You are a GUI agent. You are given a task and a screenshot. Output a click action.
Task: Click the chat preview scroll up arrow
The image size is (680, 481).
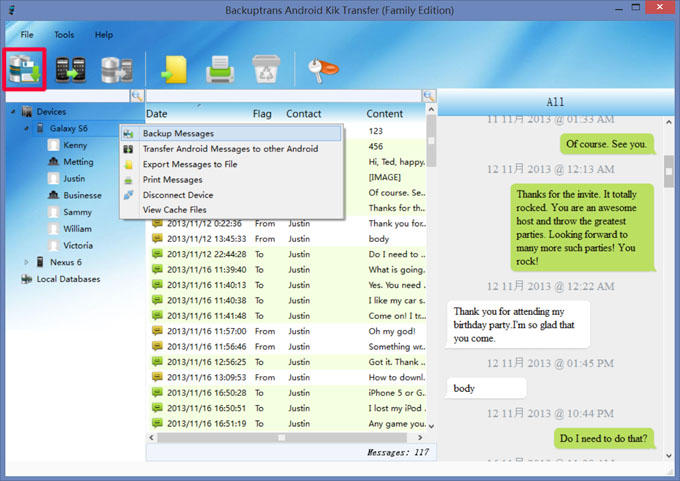(669, 123)
